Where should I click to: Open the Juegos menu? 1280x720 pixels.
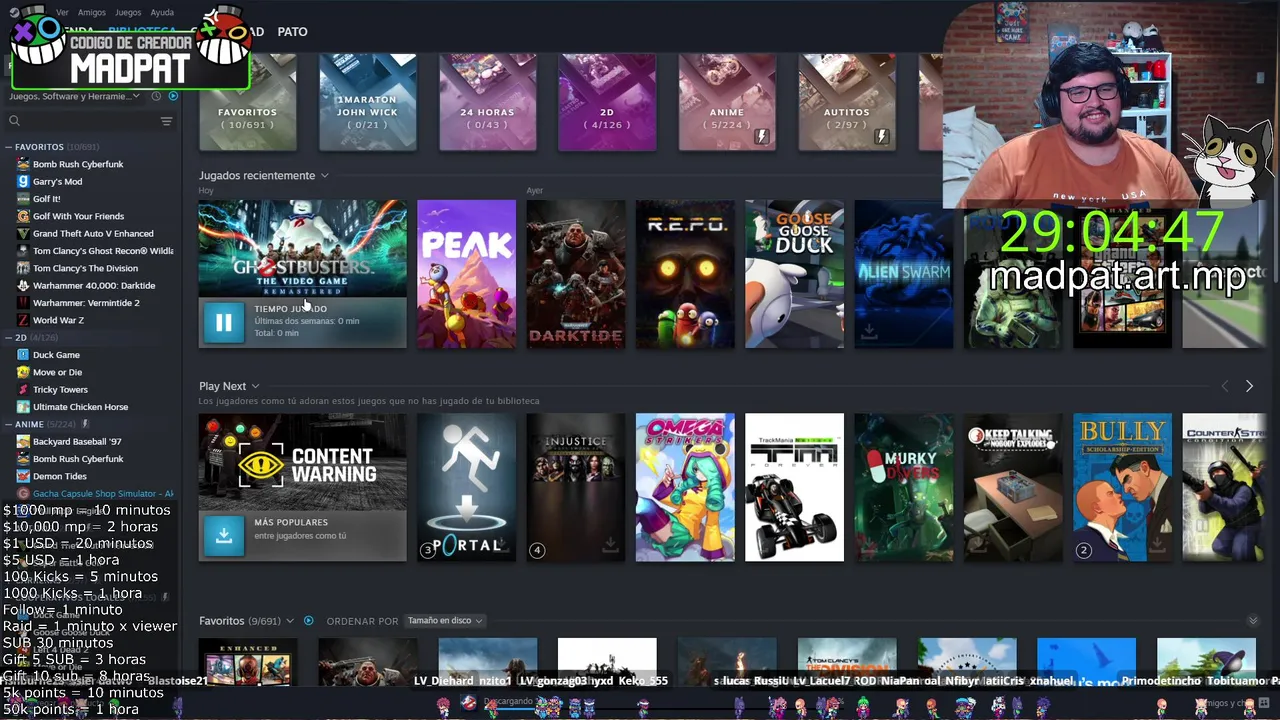[x=128, y=12]
